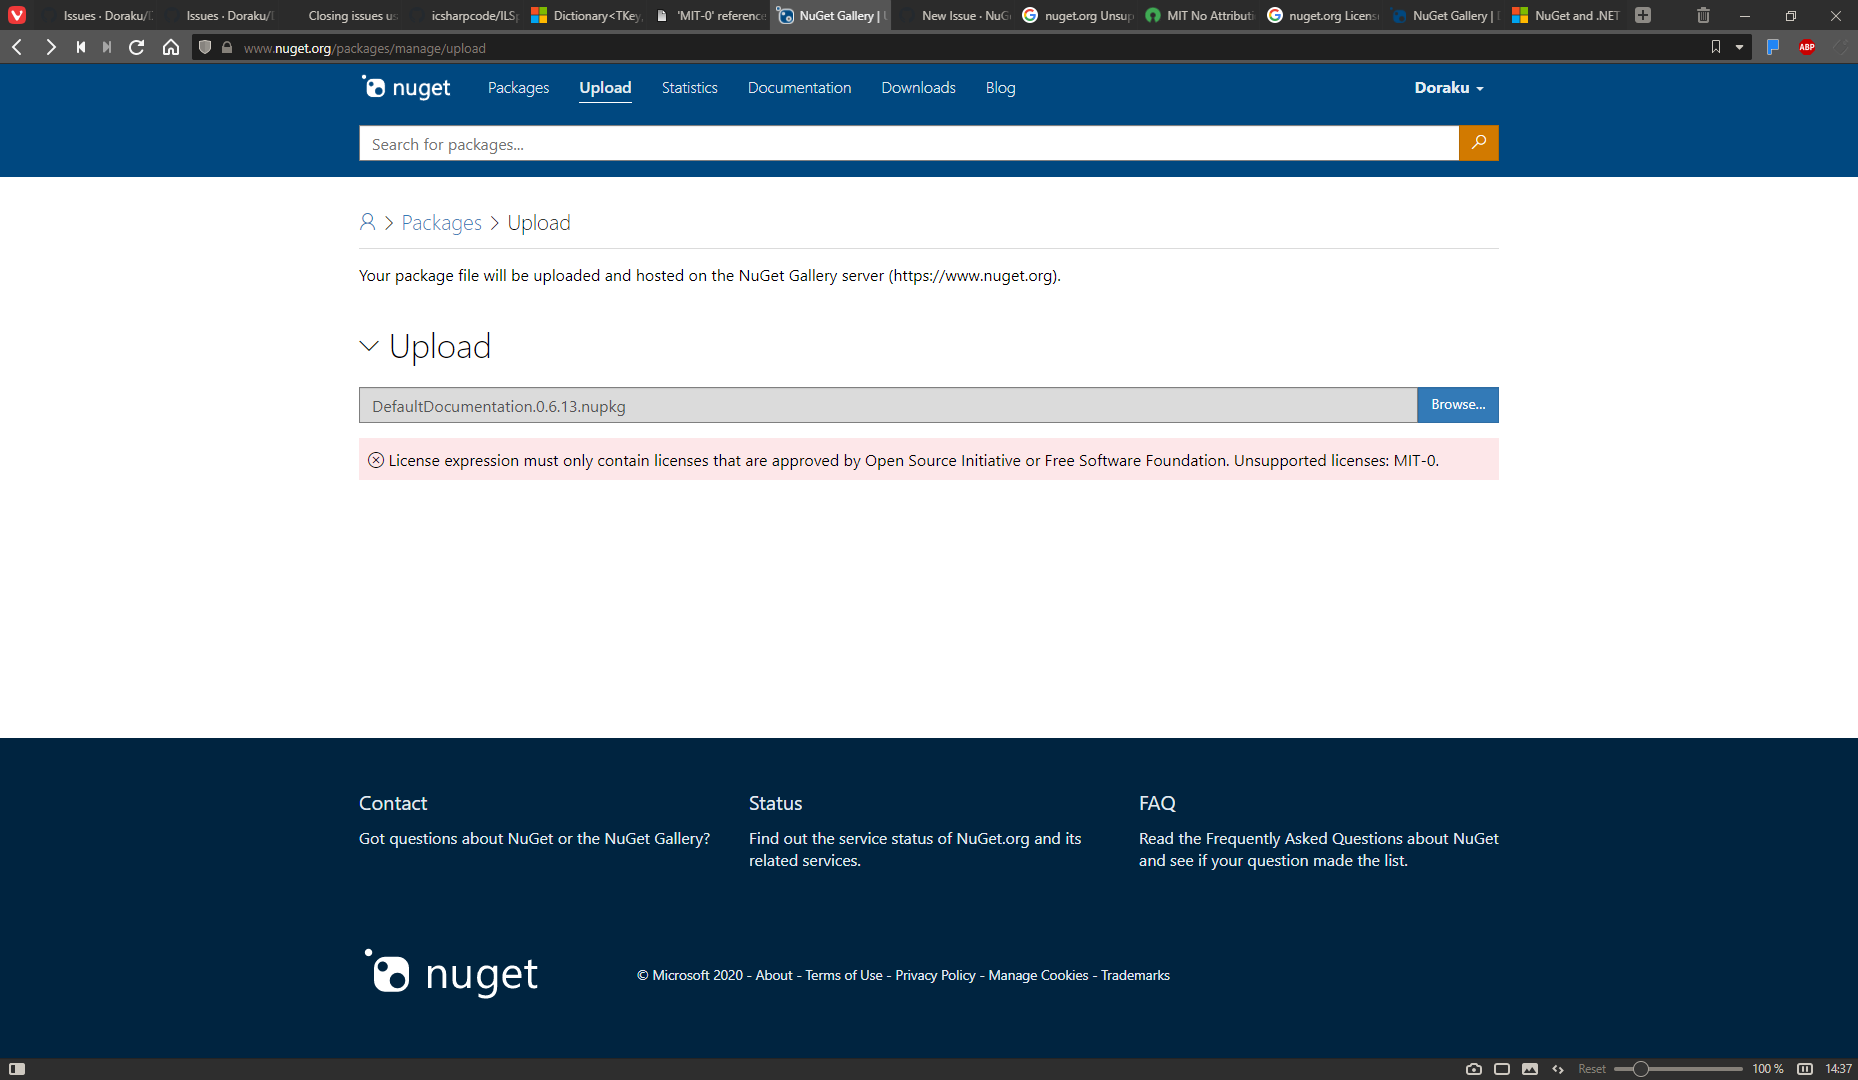Click the selected package file name field
1858x1080 pixels.
click(x=888, y=405)
